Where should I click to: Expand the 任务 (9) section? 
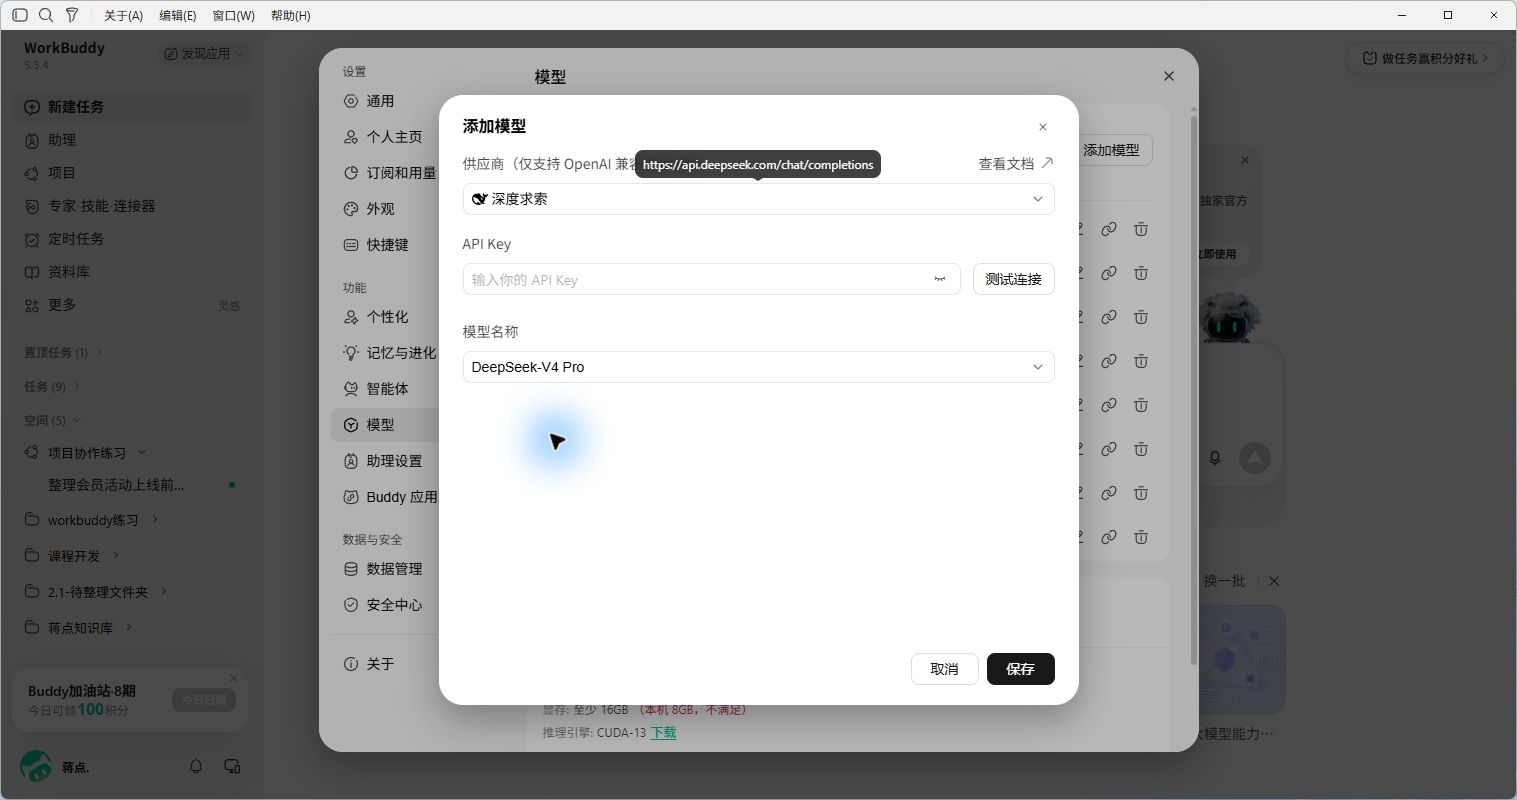tap(52, 386)
